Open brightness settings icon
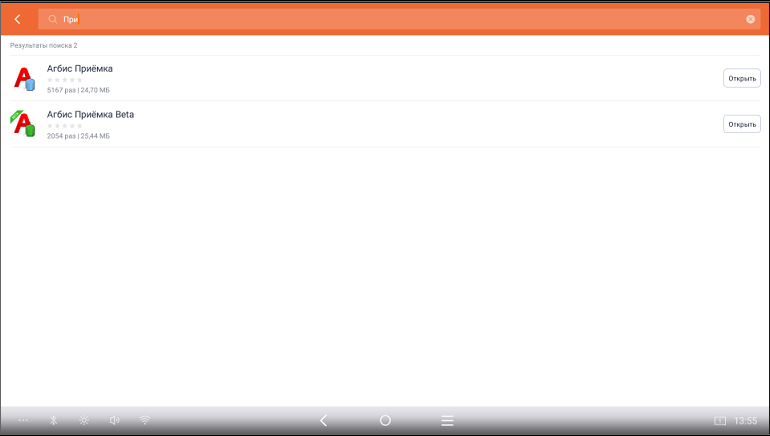This screenshot has width=770, height=436. [84, 420]
